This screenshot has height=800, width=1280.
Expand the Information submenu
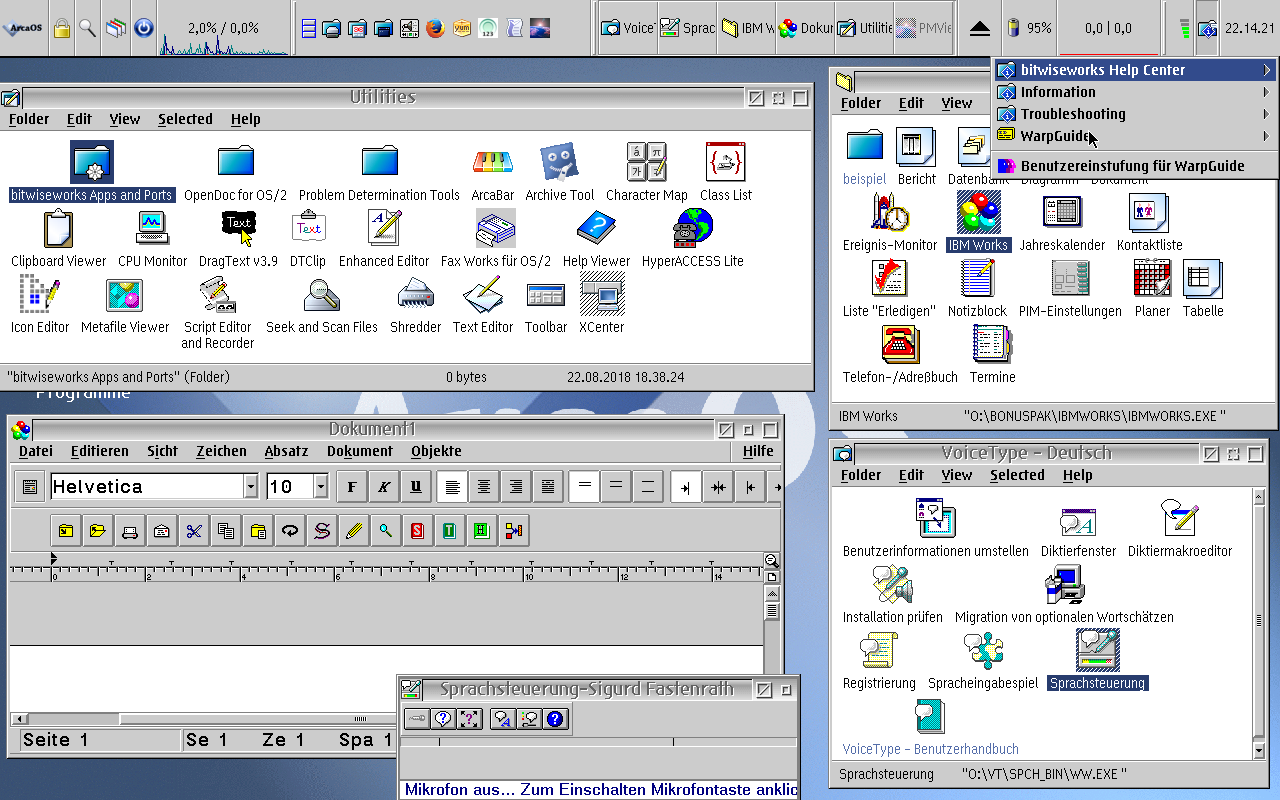1134,92
